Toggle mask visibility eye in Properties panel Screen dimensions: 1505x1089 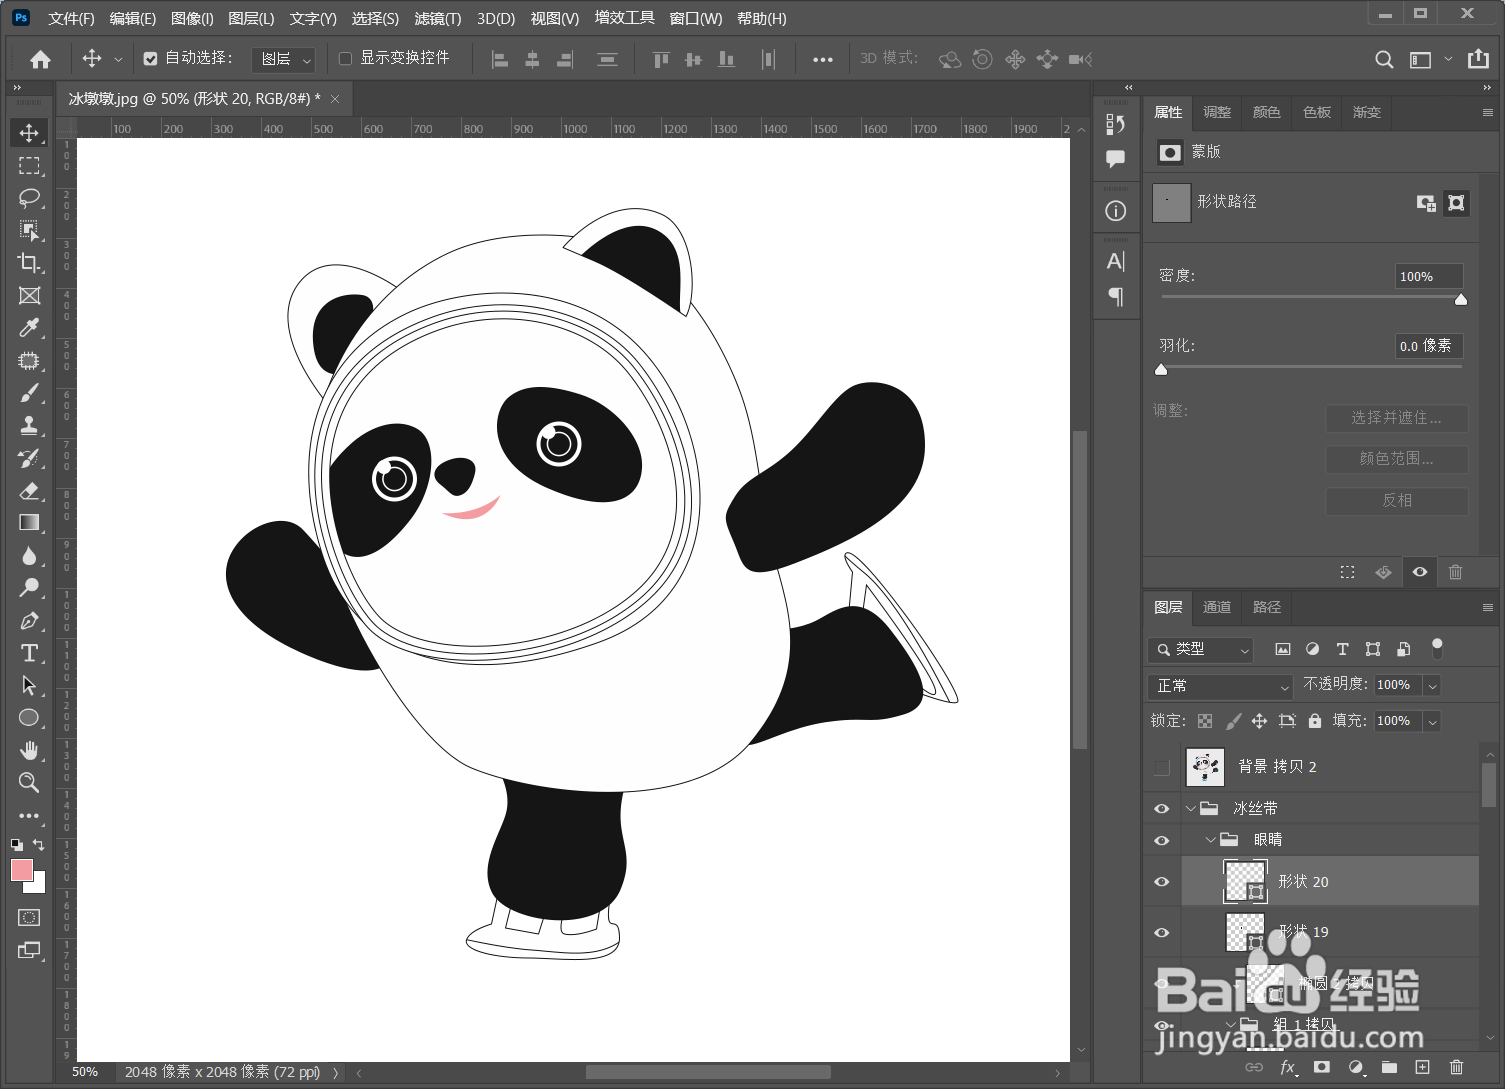coord(1419,572)
